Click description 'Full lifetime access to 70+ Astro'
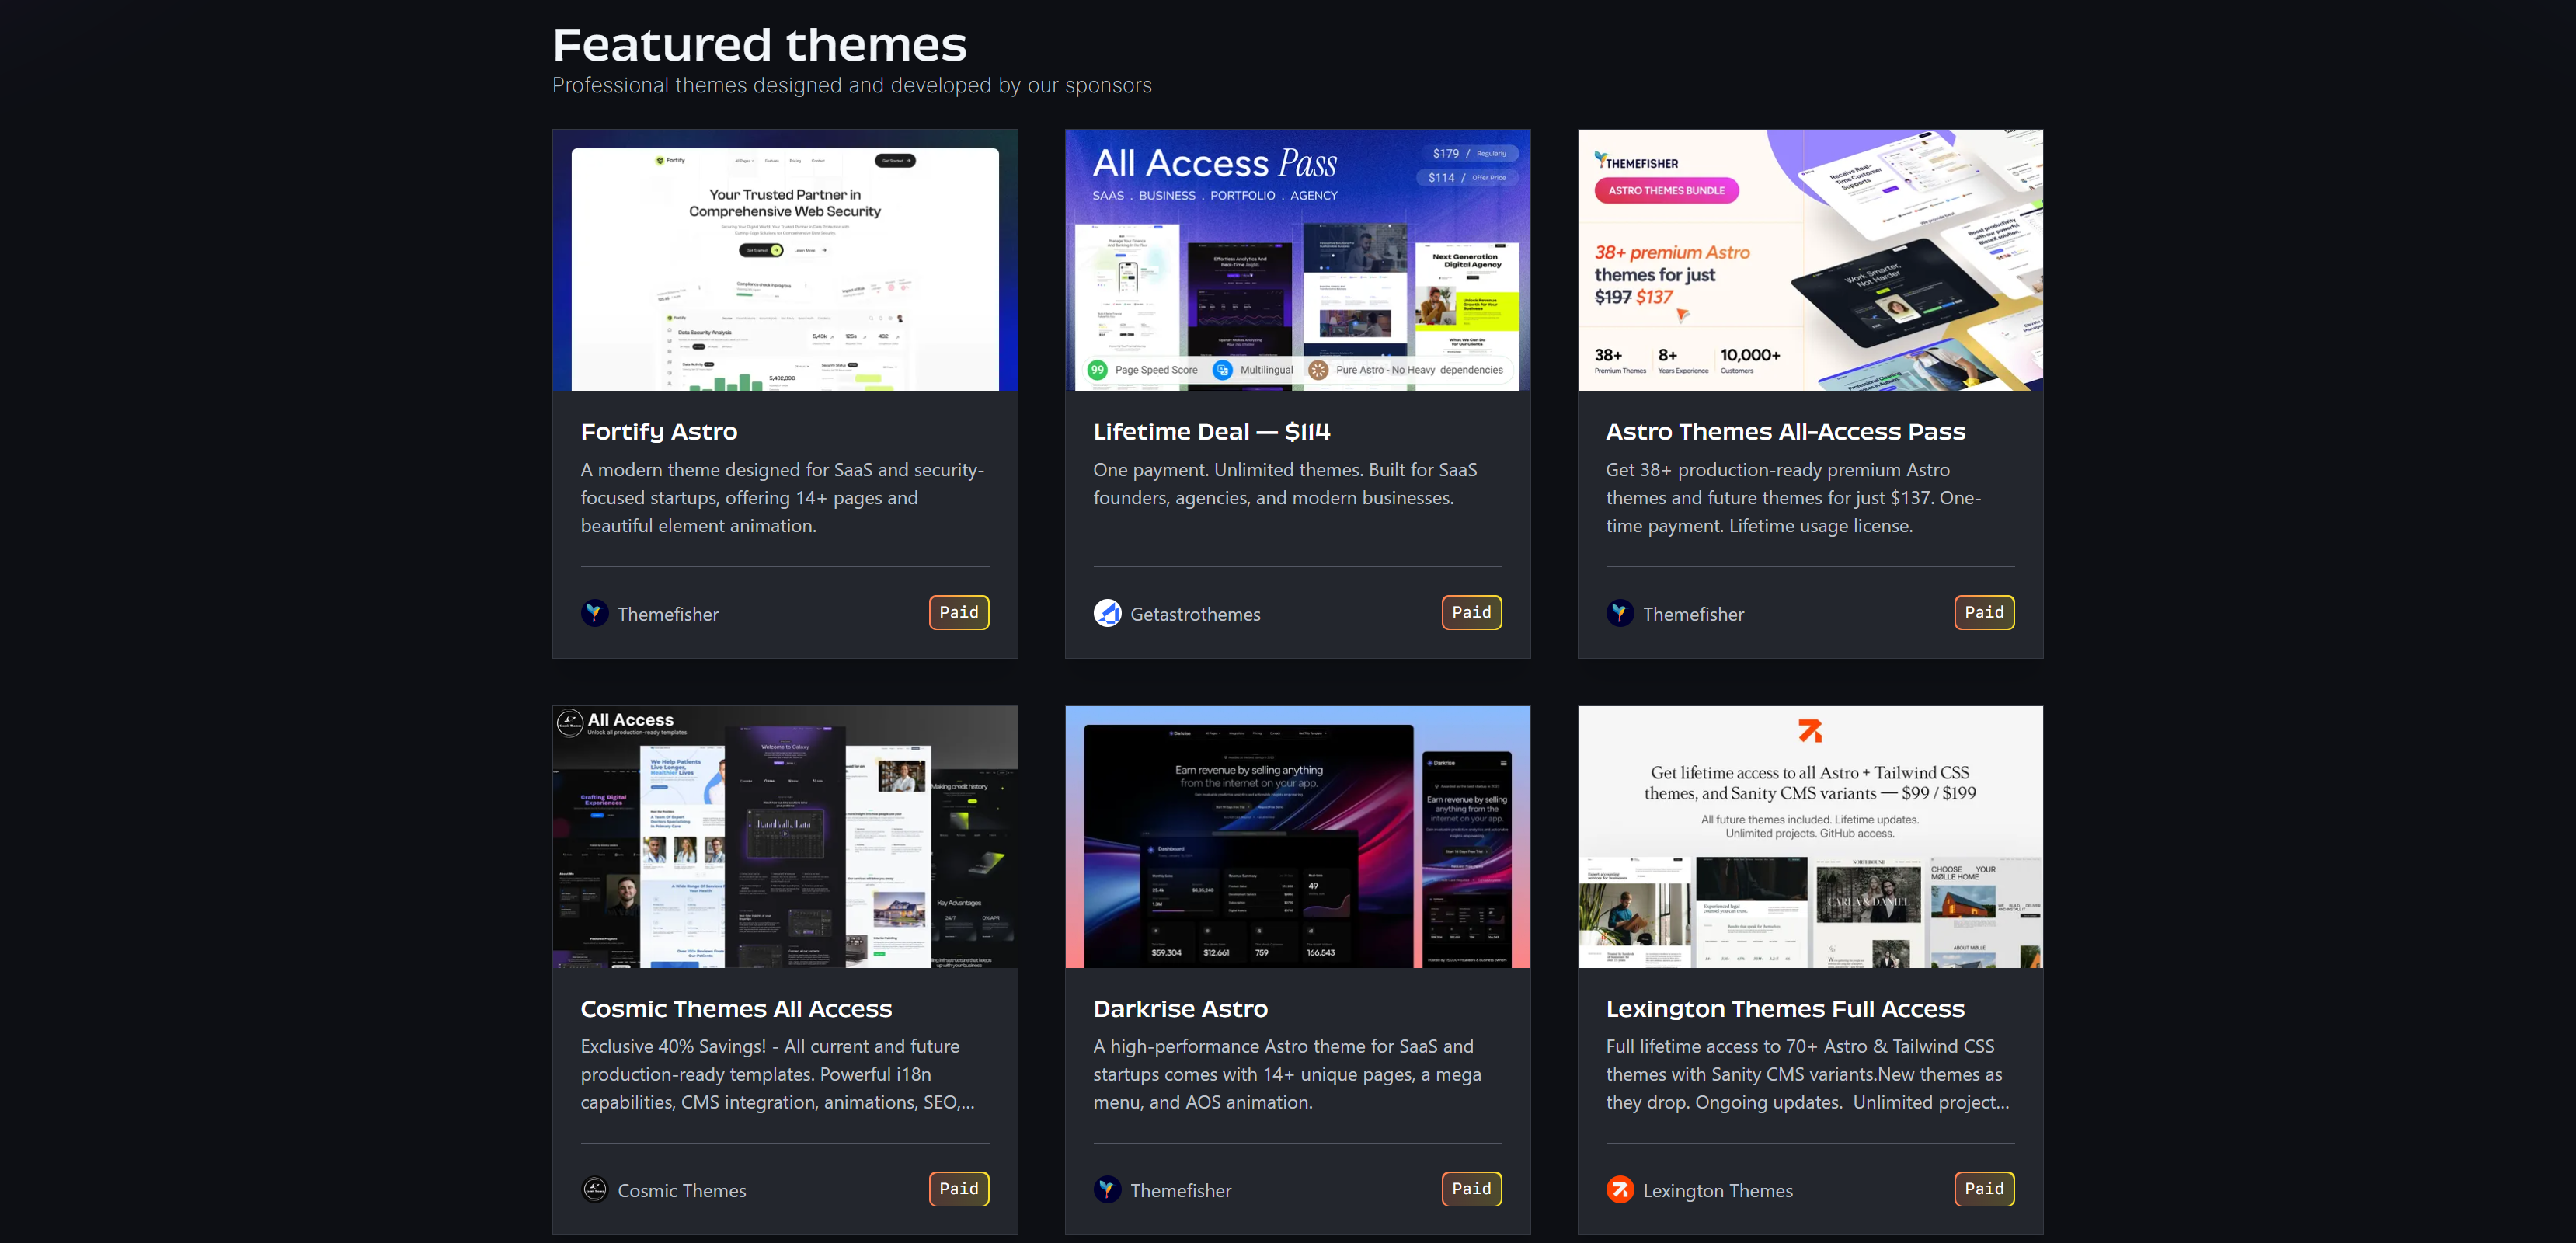The image size is (2576, 1243). (x=1807, y=1074)
